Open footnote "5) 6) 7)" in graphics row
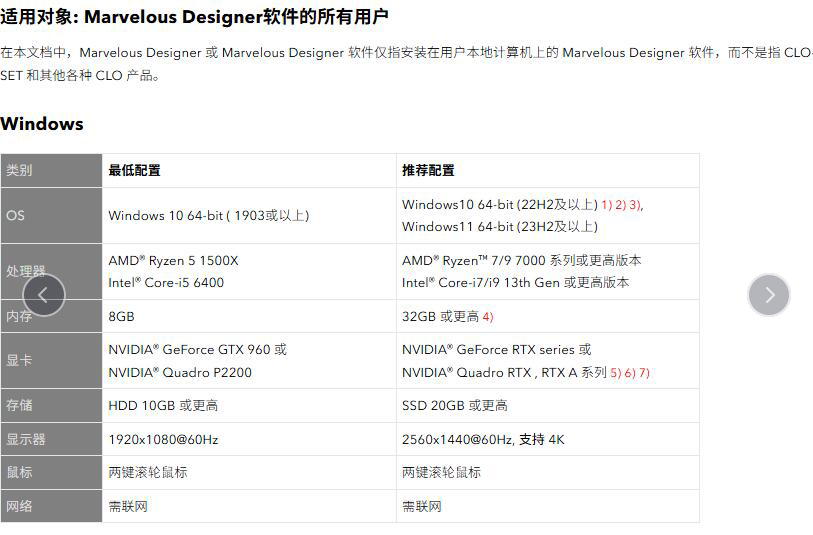 click(630, 373)
